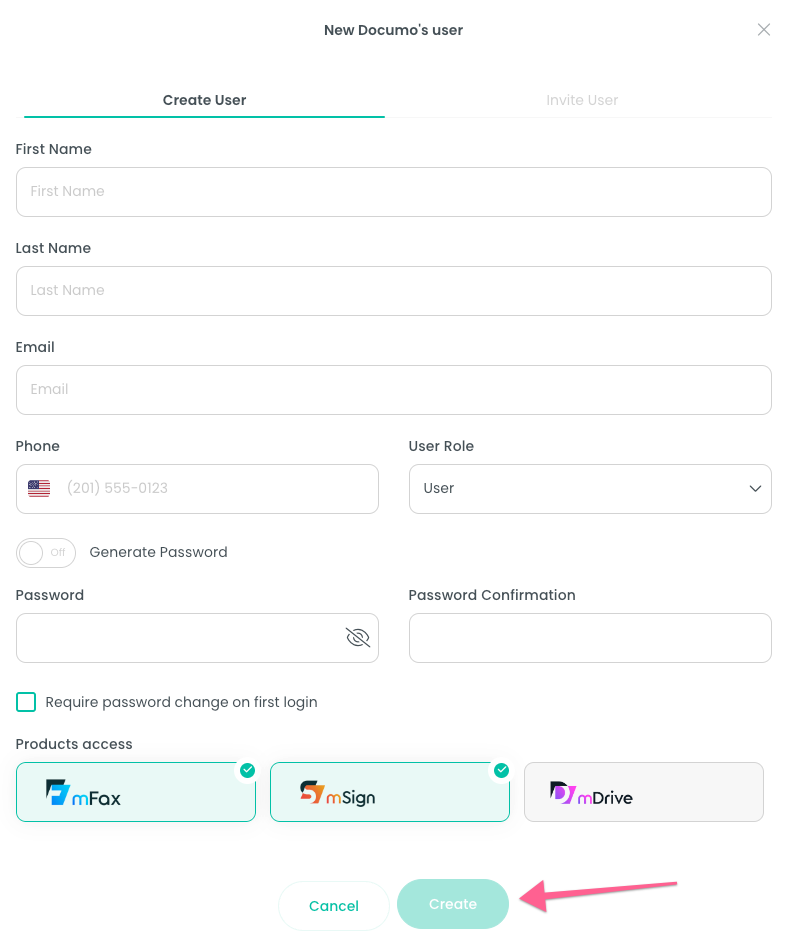Screen dimensions: 788x932
Task: Switch to the Invite User tab
Action: pos(582,100)
